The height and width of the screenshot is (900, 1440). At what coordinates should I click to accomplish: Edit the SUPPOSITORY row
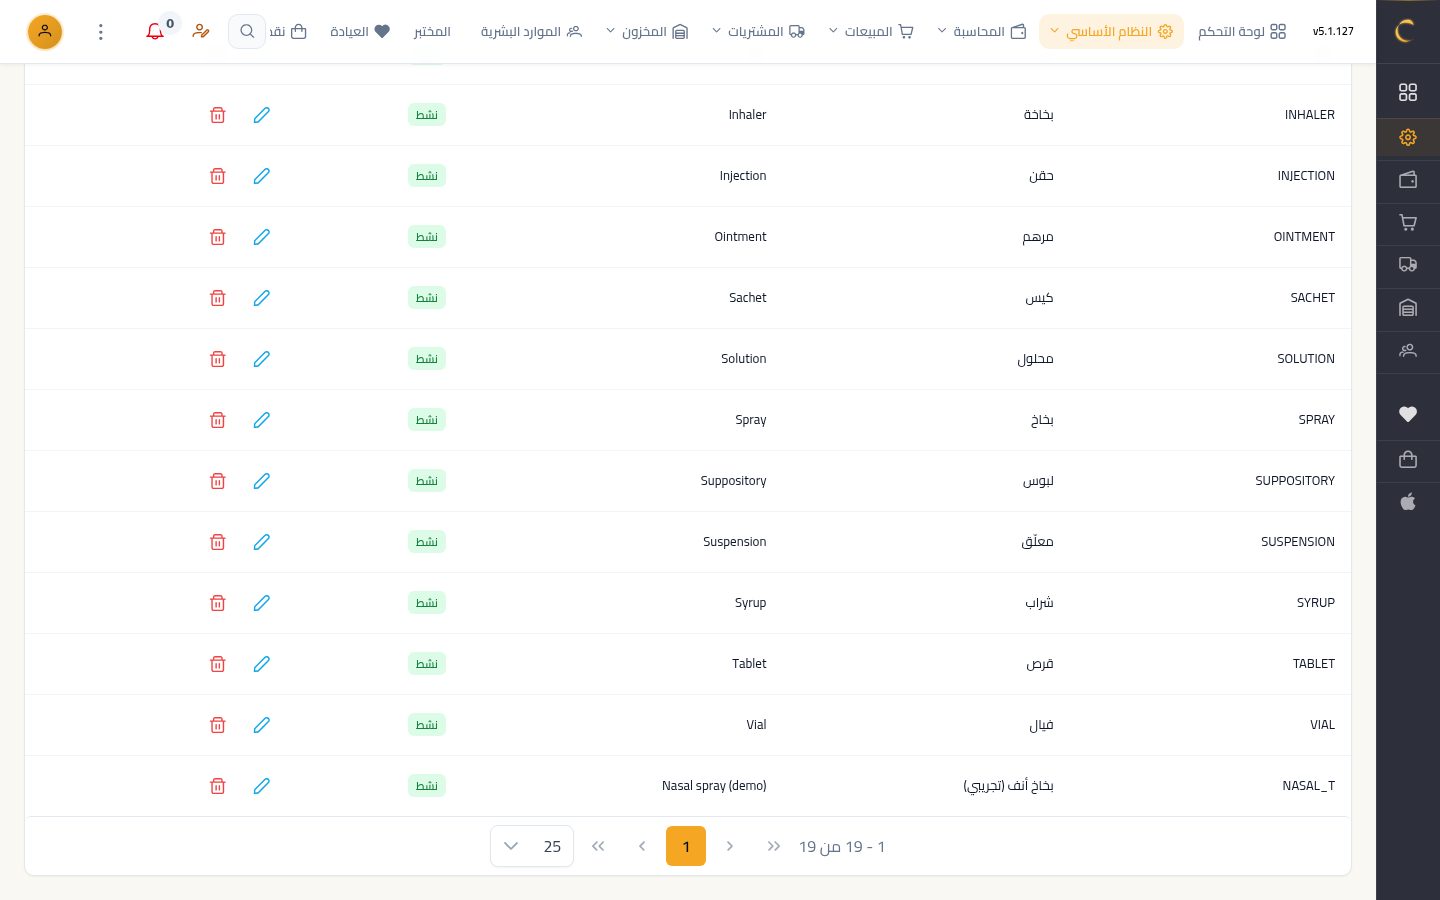click(262, 481)
